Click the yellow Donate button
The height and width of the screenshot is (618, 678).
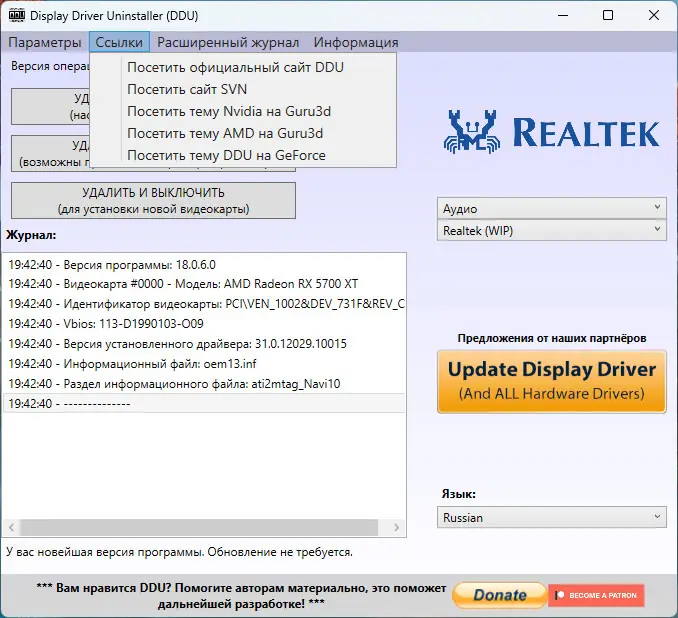point(500,595)
